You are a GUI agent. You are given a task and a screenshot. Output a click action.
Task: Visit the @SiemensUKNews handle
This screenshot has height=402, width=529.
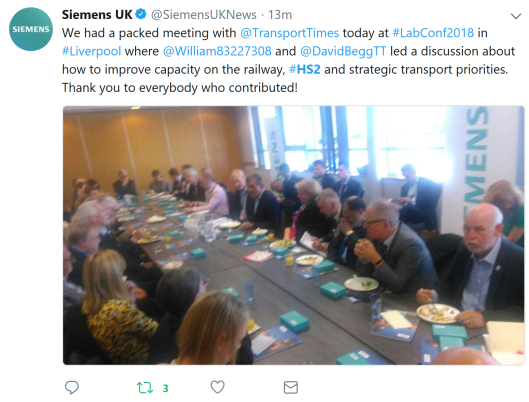click(x=203, y=15)
